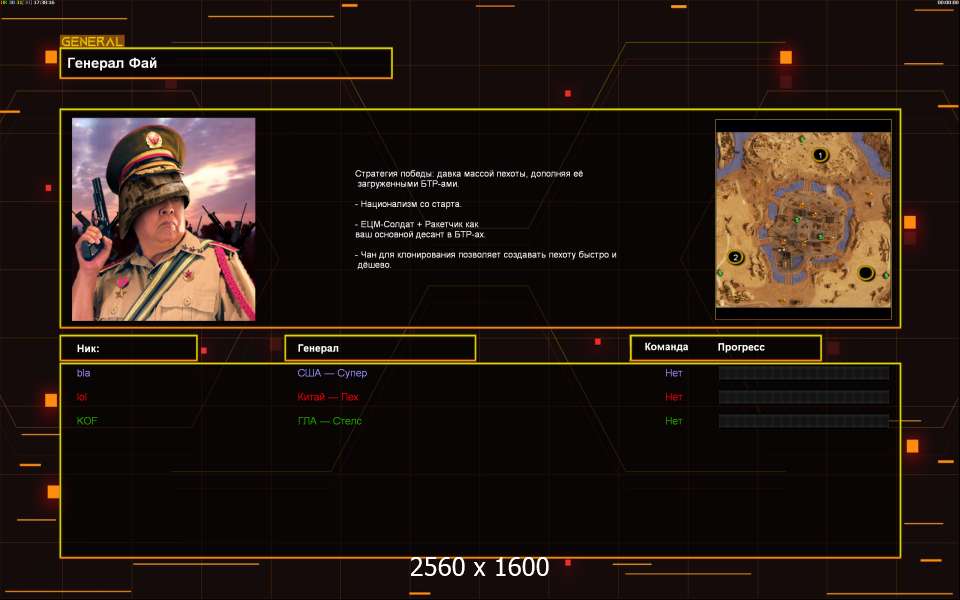Click the "Национализм со старта" tip line
Screen dimensions: 960x600
click(x=408, y=204)
